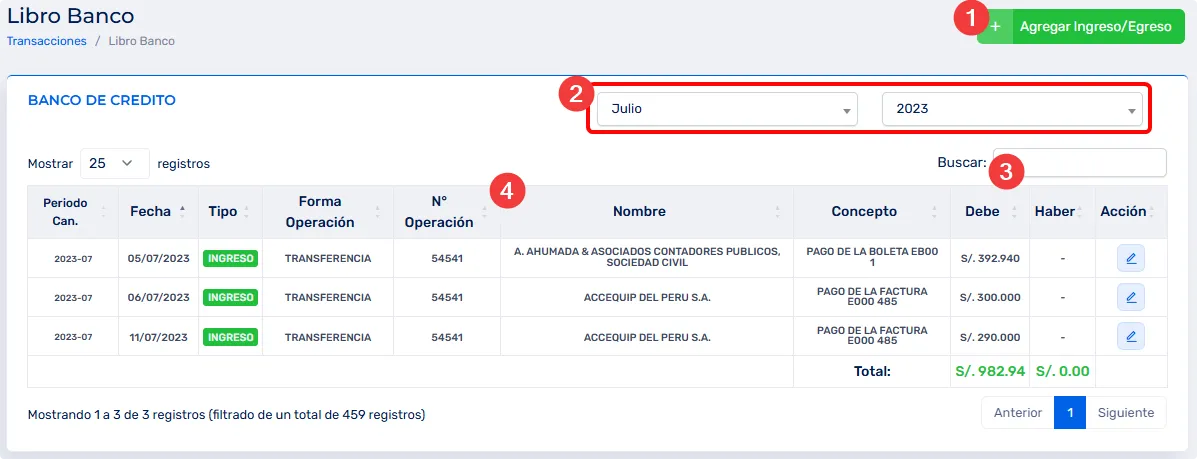Image resolution: width=1197 pixels, height=459 pixels.
Task: Open the Julio month dropdown
Action: 726,109
